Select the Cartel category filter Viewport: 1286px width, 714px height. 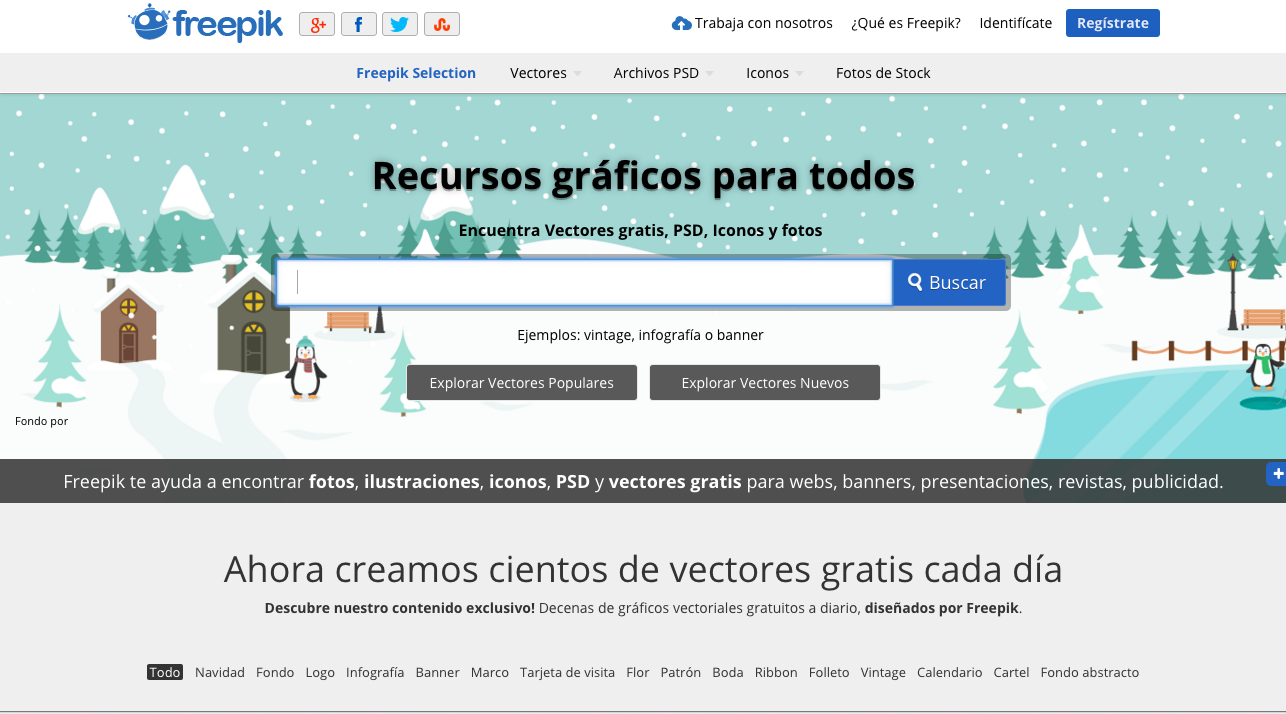click(1011, 672)
